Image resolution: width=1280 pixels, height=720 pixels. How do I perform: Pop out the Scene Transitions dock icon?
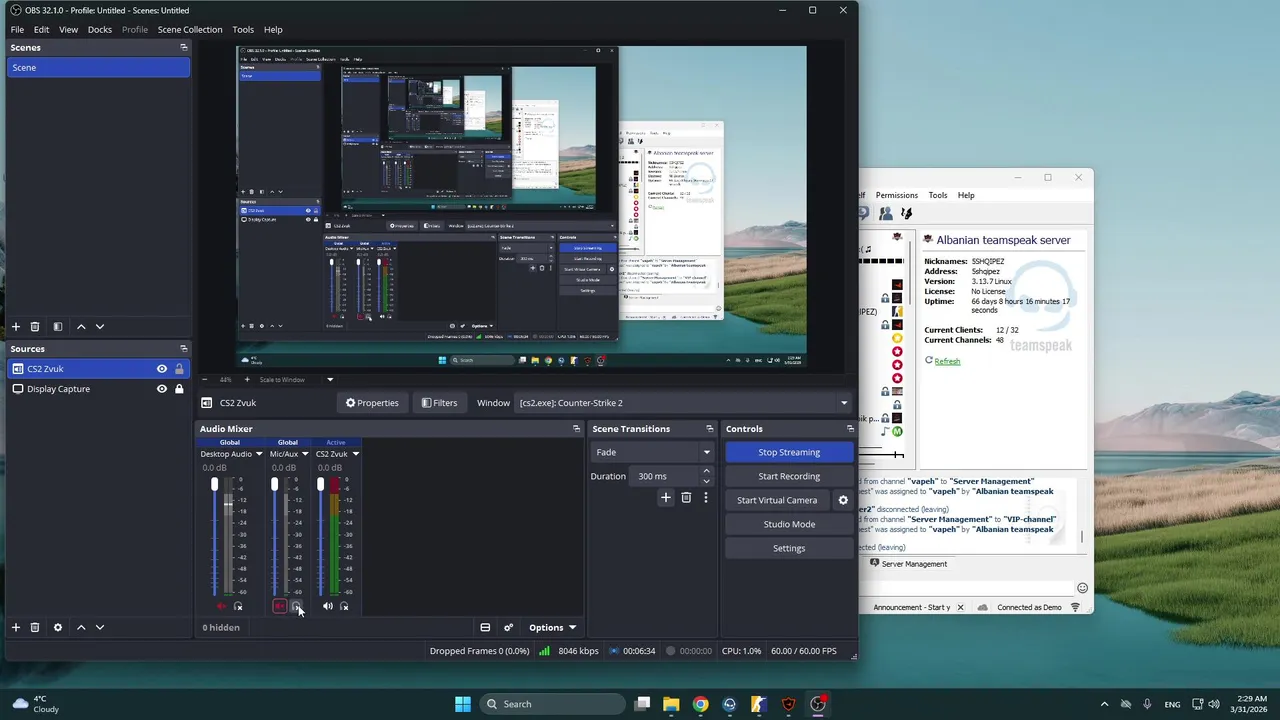(x=709, y=429)
